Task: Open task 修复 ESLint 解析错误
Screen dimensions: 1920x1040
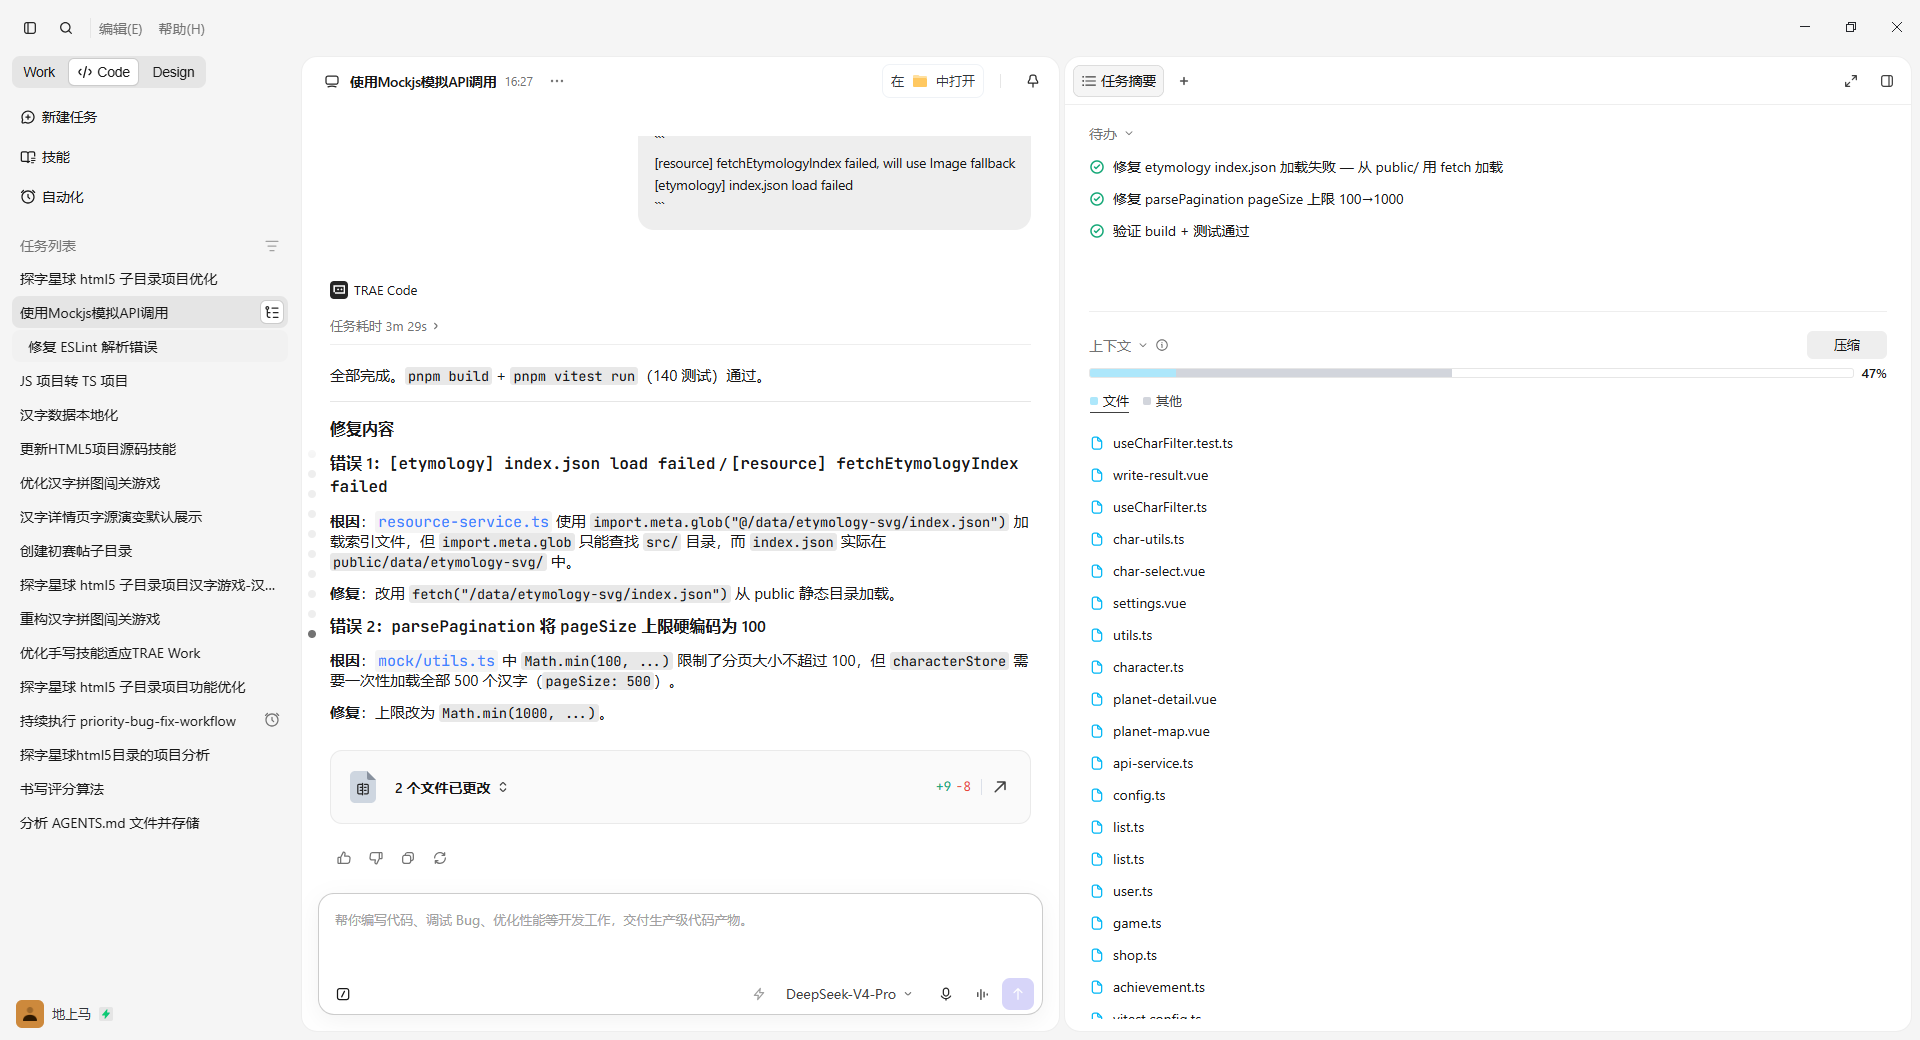Action: 151,347
